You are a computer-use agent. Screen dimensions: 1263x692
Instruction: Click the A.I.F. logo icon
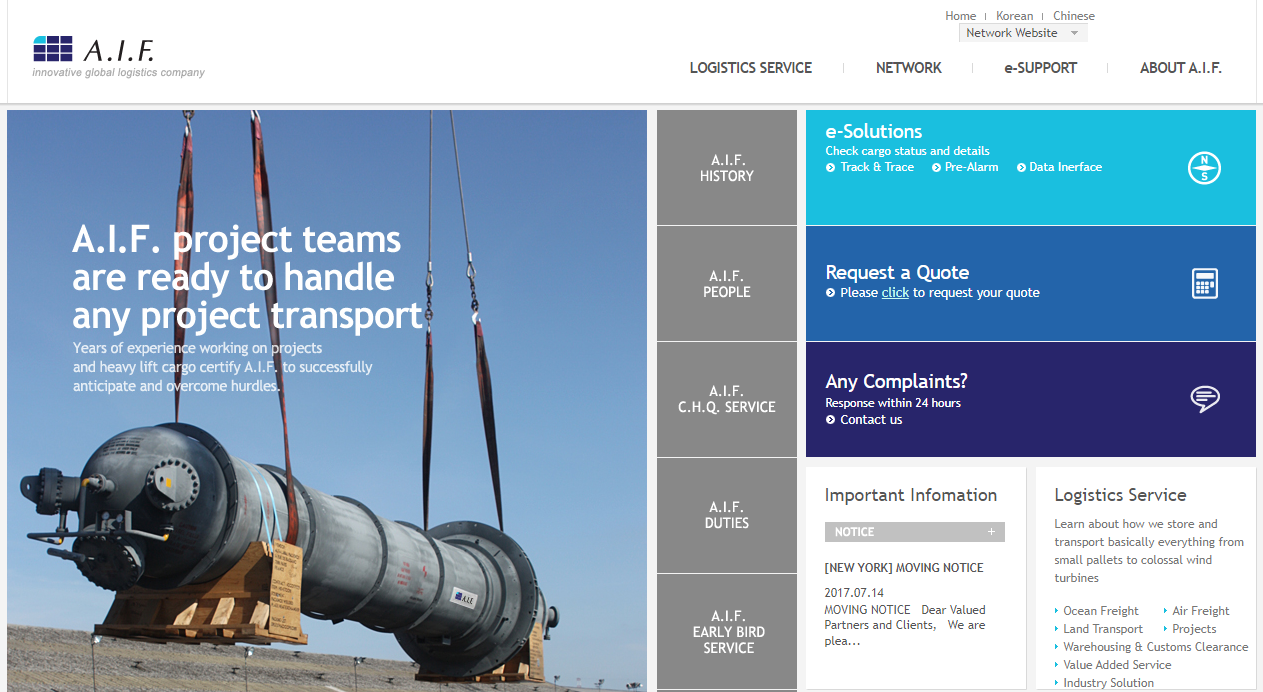[53, 48]
